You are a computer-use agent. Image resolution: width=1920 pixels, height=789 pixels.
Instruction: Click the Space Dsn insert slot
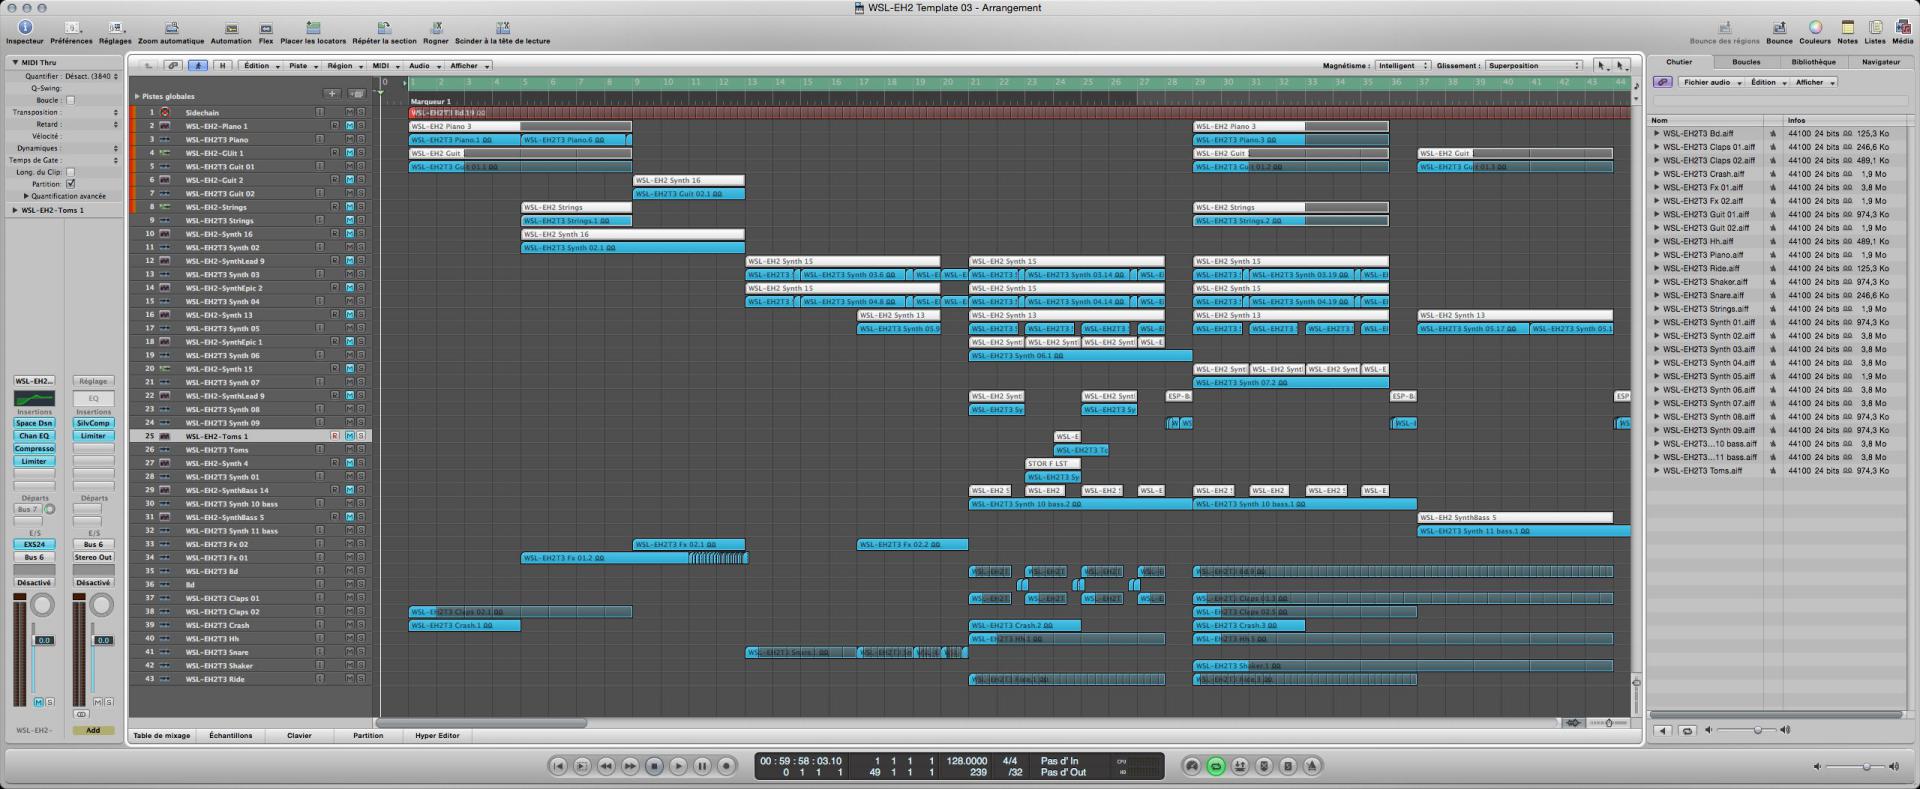34,423
